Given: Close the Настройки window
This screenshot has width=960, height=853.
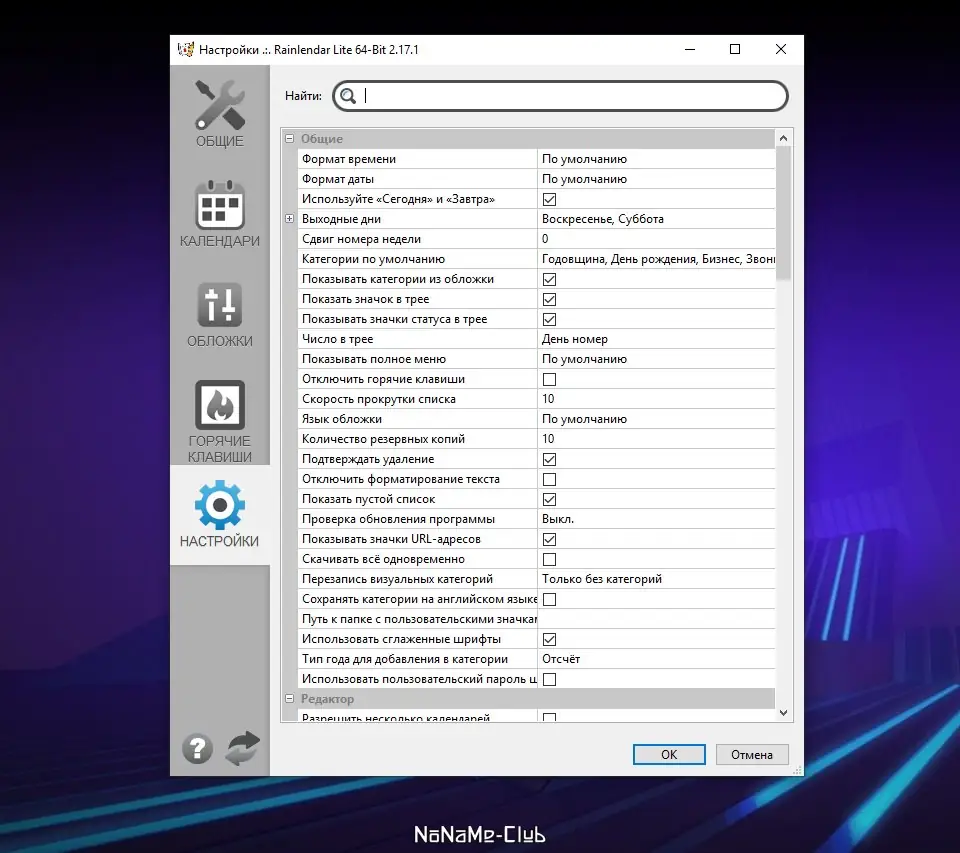Looking at the screenshot, I should coord(781,50).
